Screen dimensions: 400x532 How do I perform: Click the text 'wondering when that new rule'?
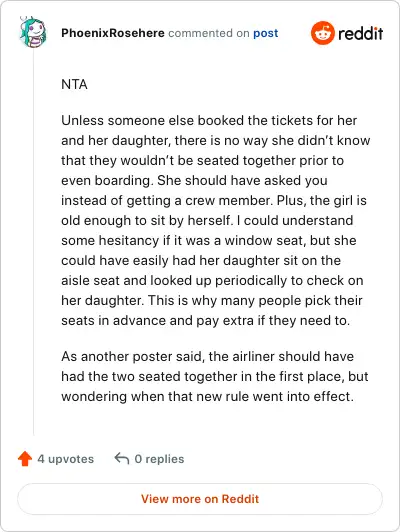pos(154,397)
